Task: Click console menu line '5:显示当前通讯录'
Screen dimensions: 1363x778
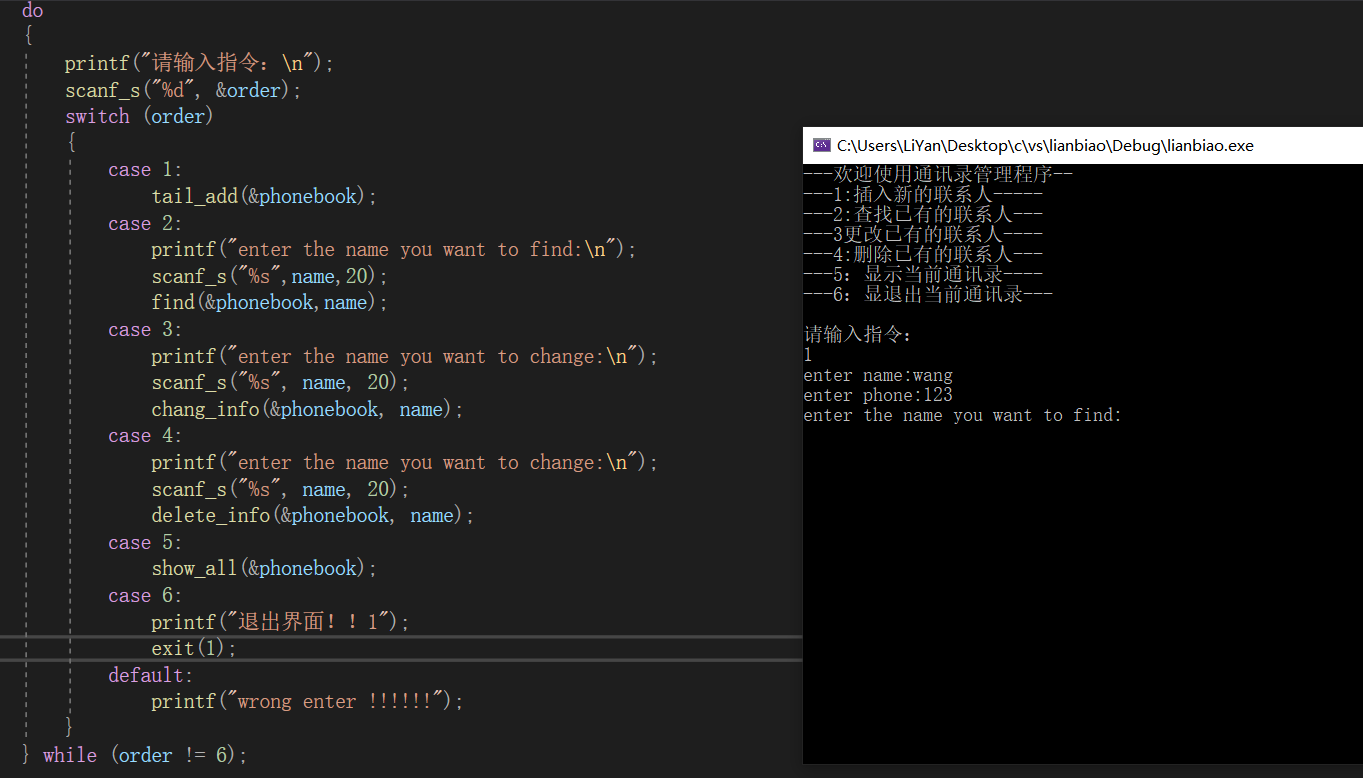Action: [923, 274]
